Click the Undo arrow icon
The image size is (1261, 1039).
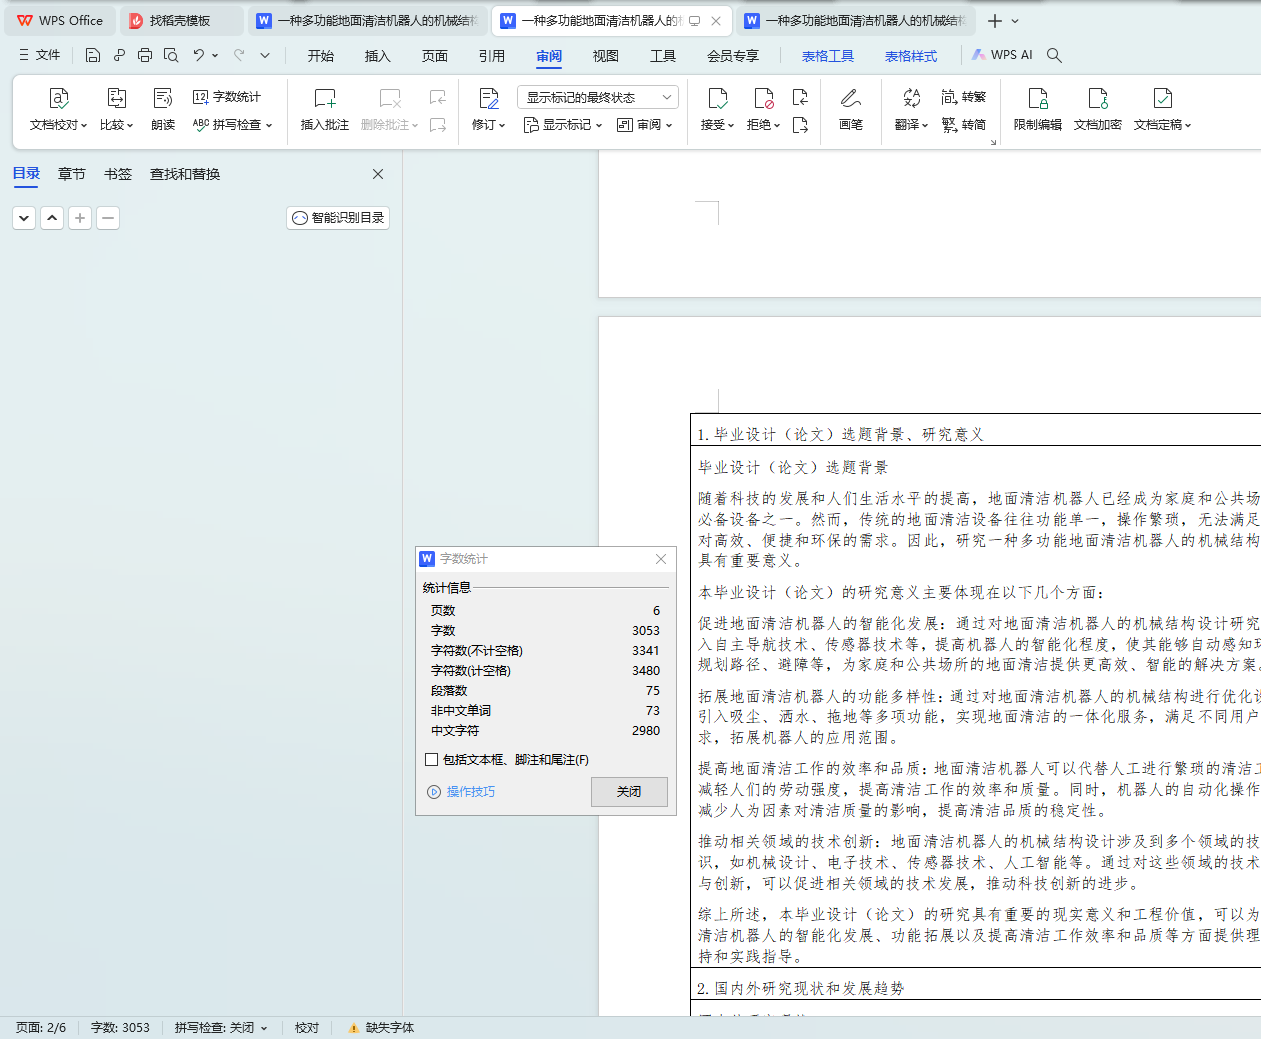pyautogui.click(x=198, y=55)
